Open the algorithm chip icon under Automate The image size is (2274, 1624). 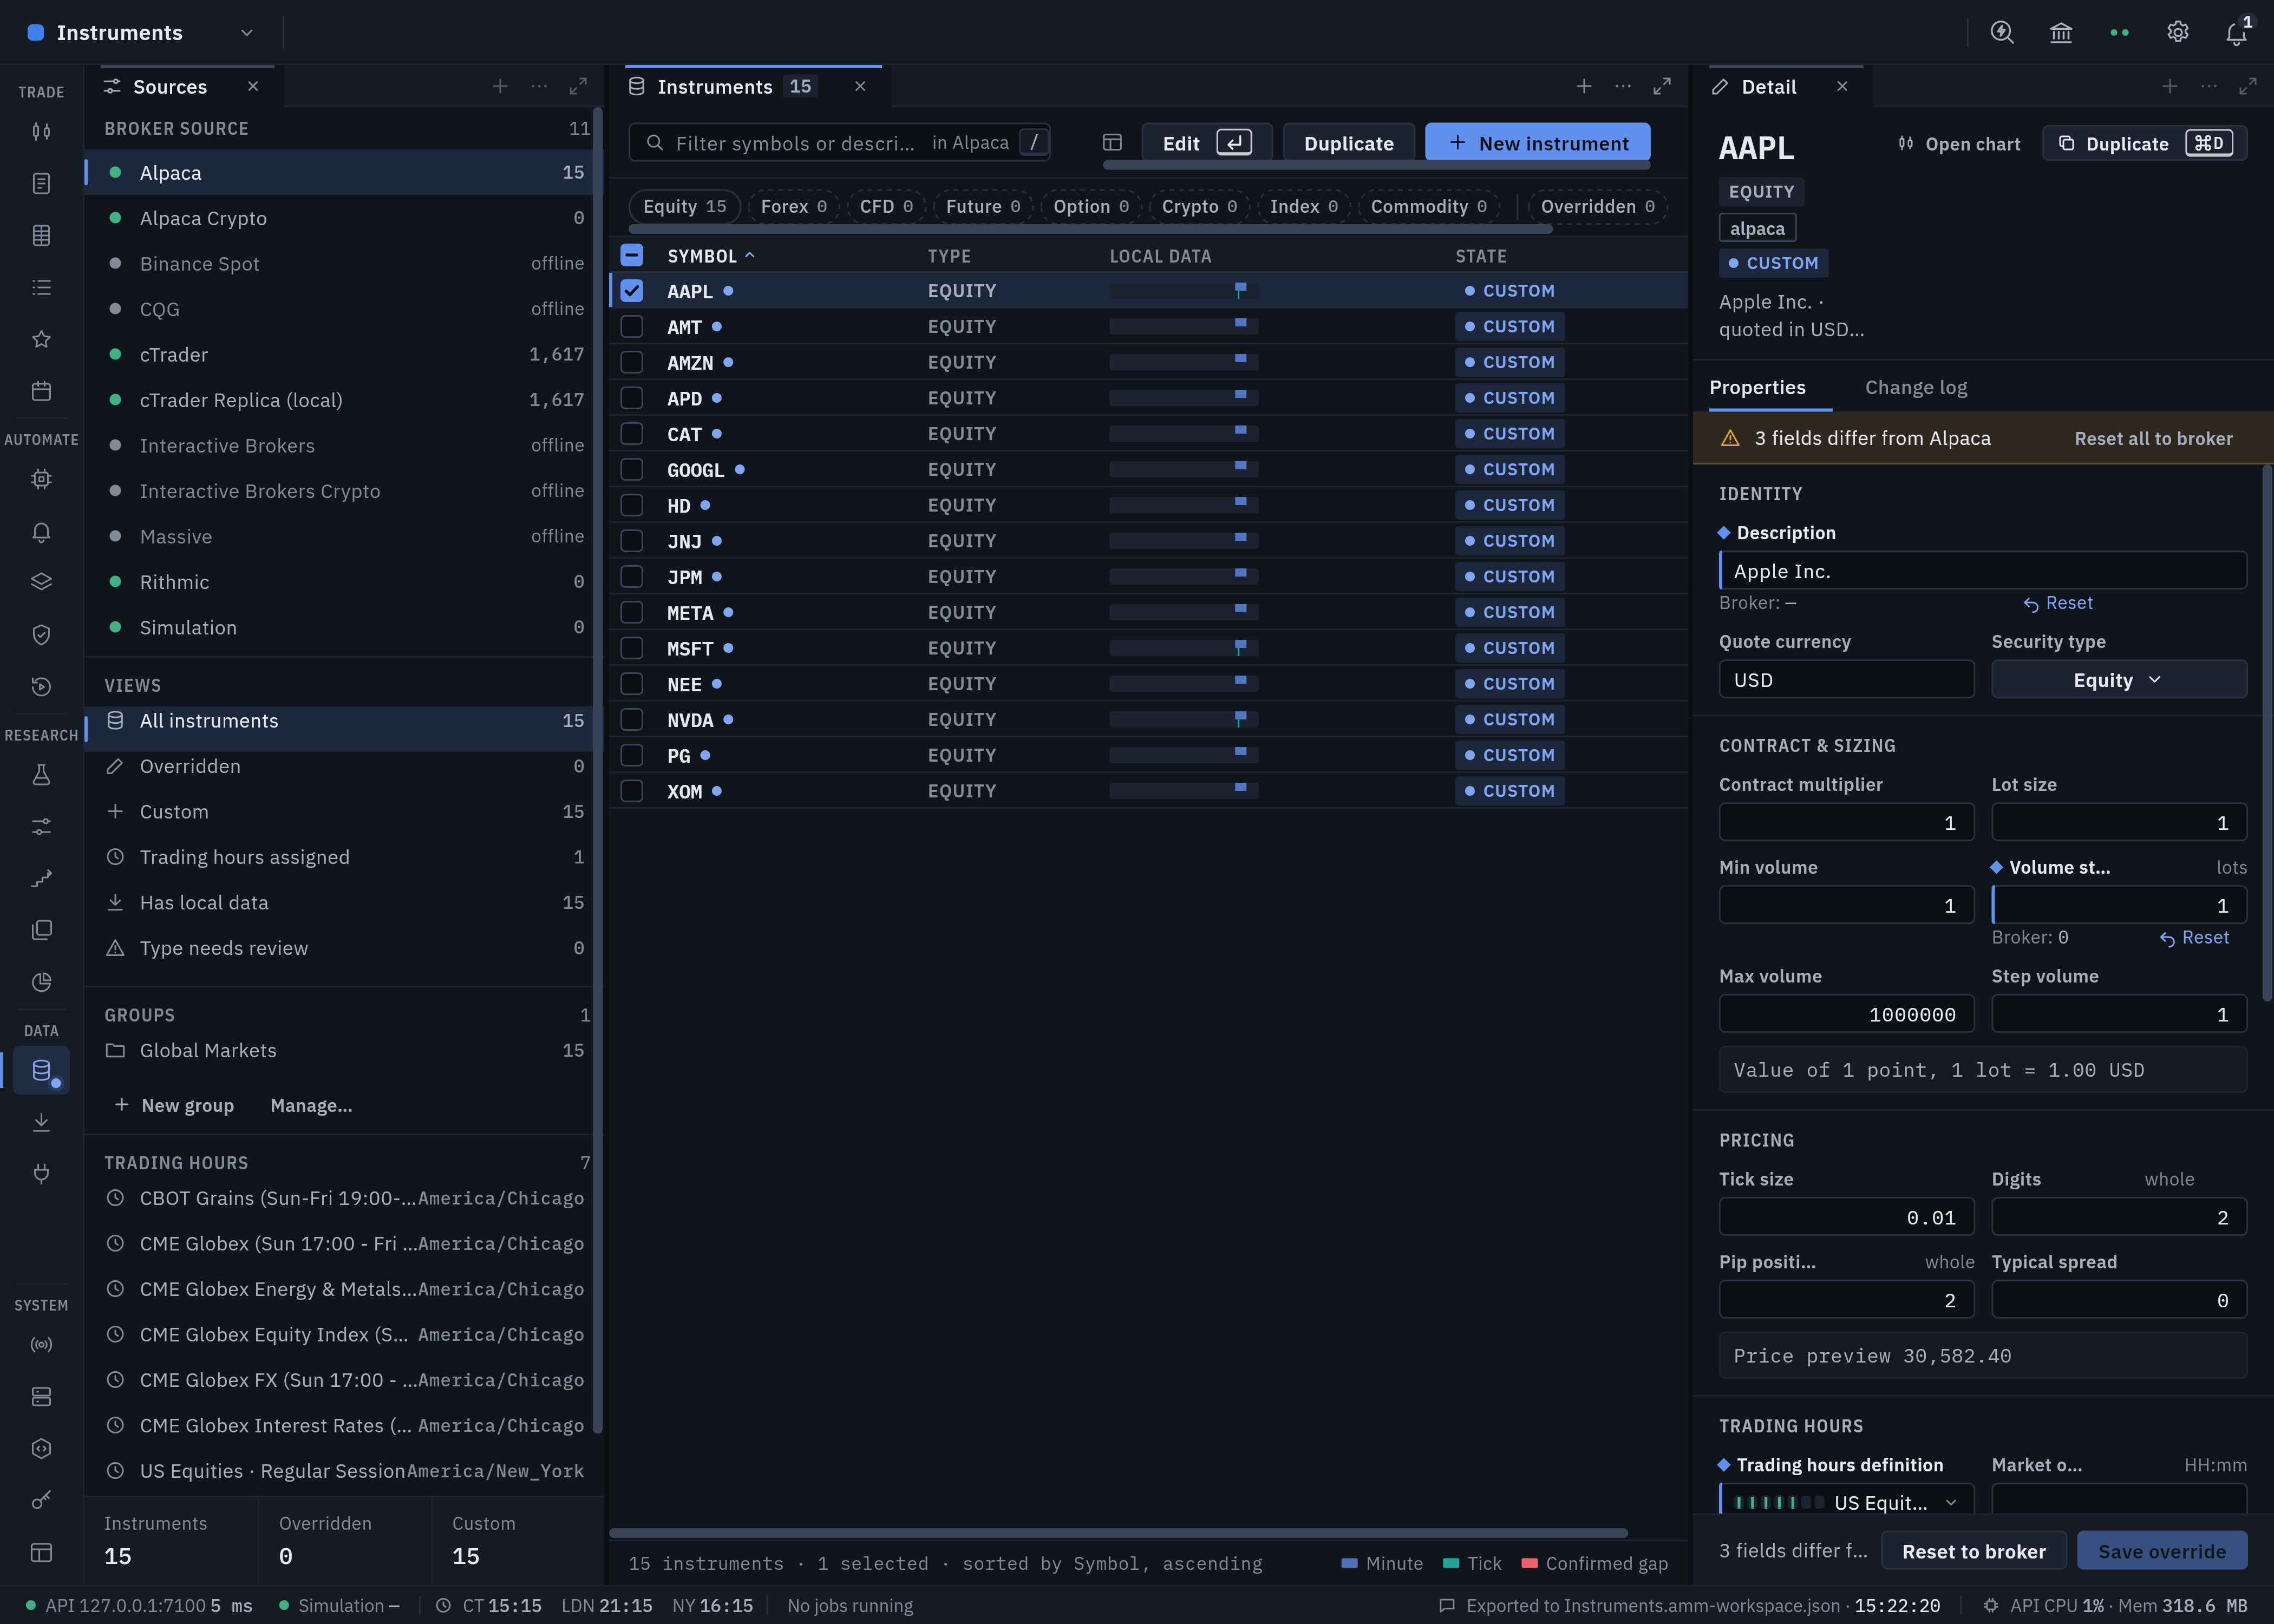click(x=41, y=479)
